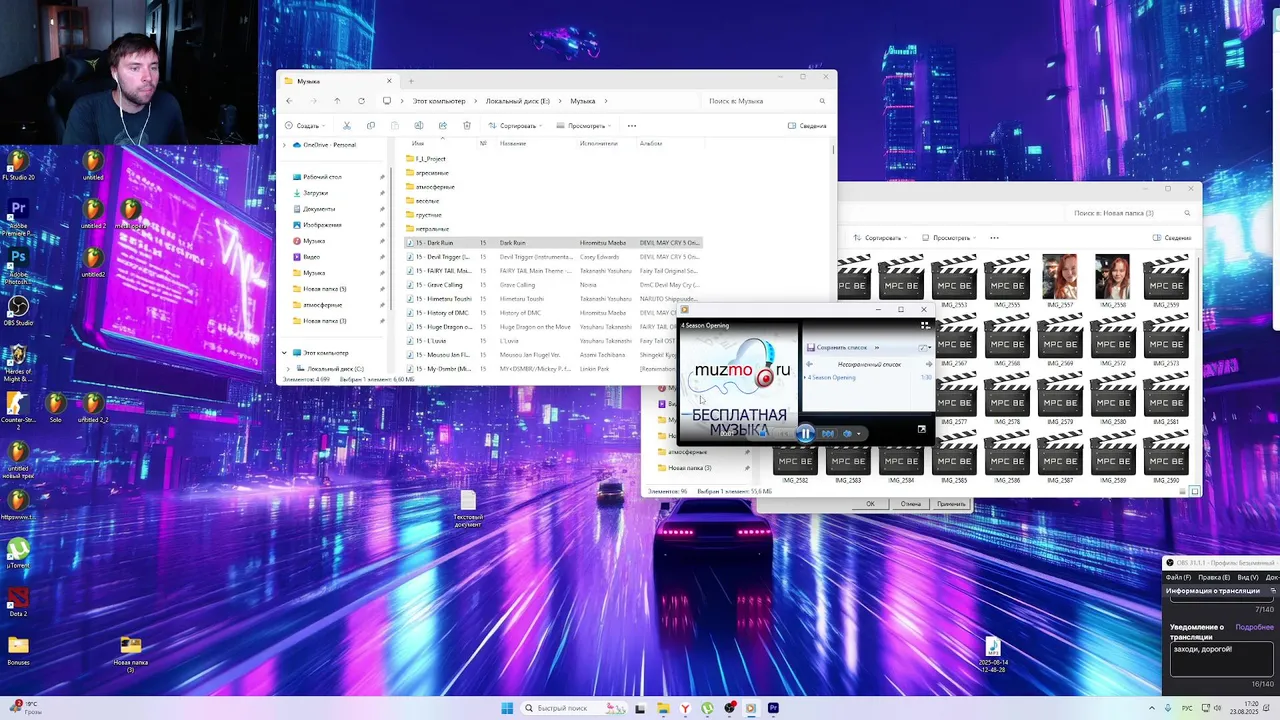This screenshot has height=720, width=1280.
Task: Open the Подробнее link in OBS panel
Action: 1254,627
